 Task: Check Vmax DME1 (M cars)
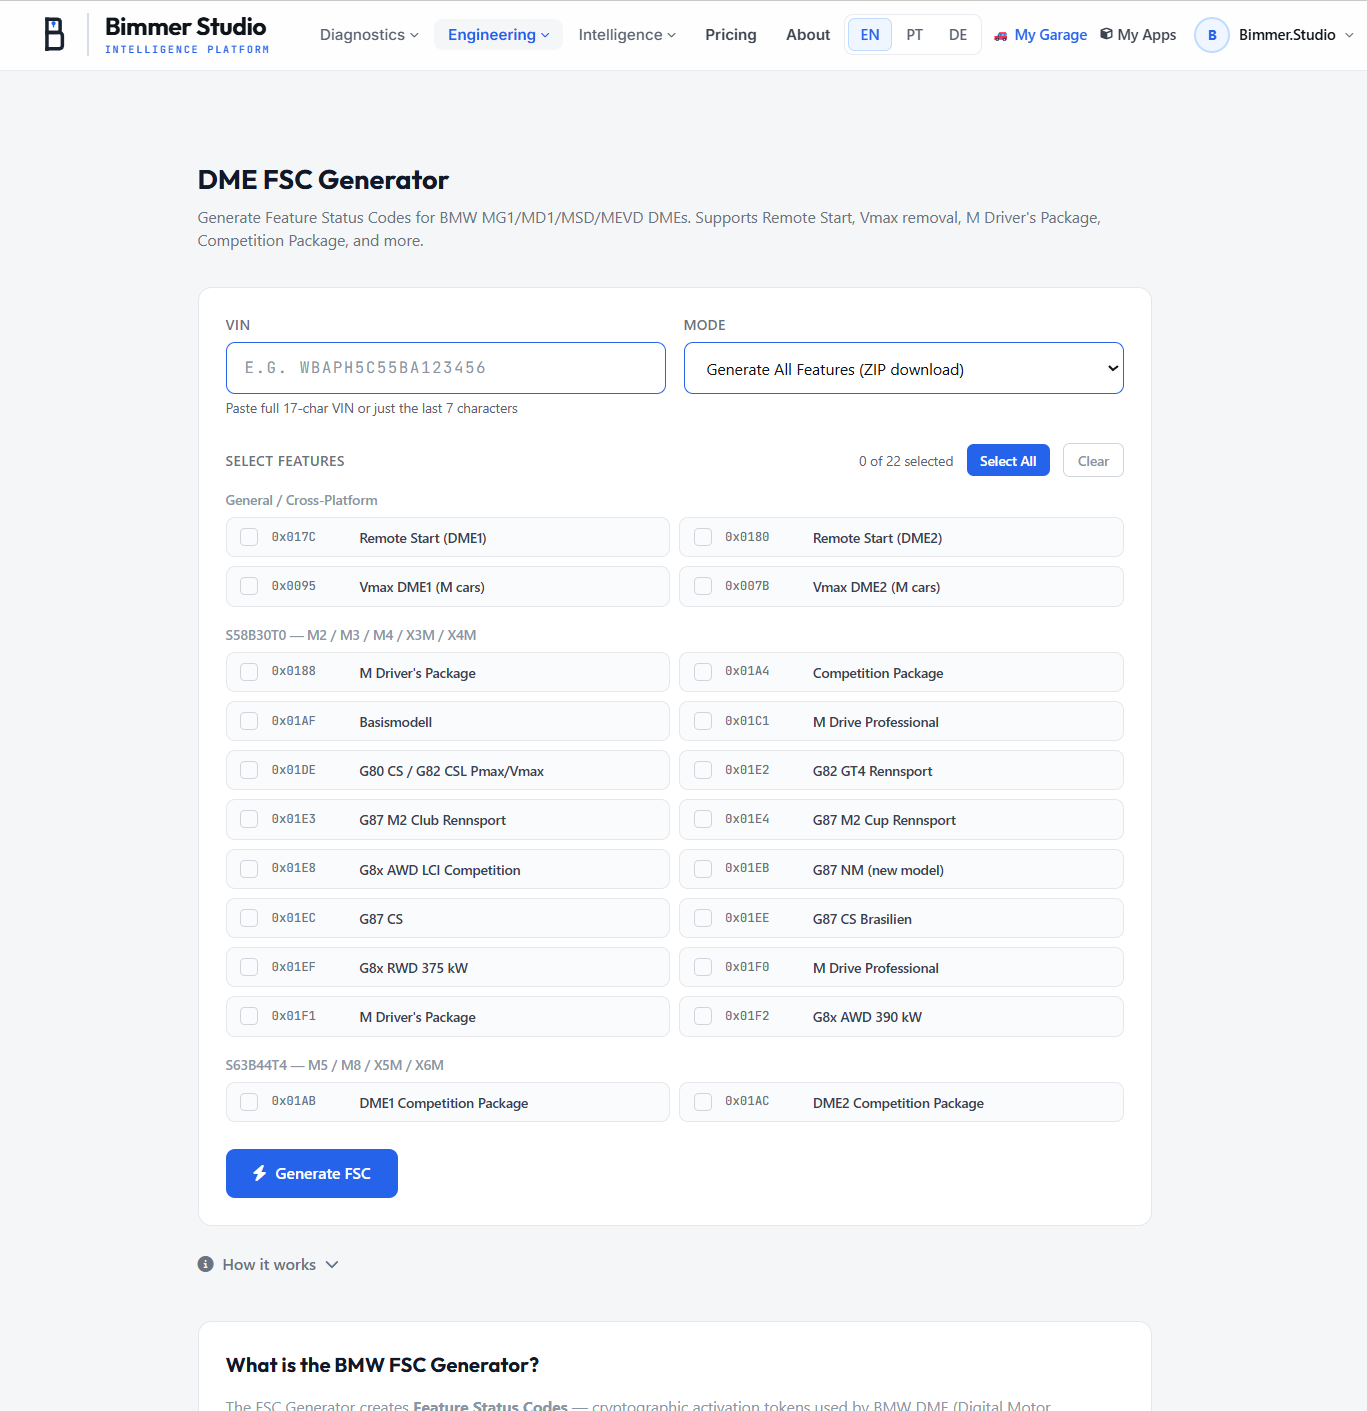249,586
